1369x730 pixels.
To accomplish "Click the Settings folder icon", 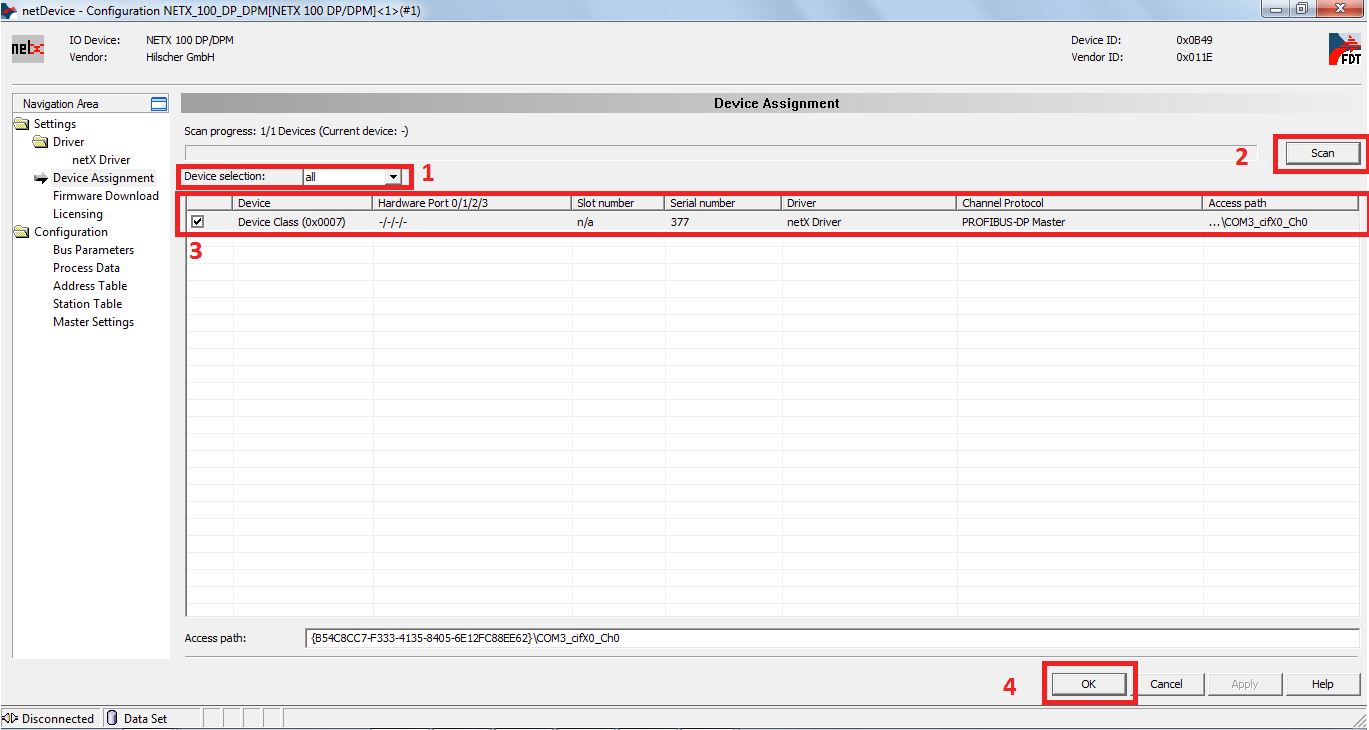I will [22, 124].
